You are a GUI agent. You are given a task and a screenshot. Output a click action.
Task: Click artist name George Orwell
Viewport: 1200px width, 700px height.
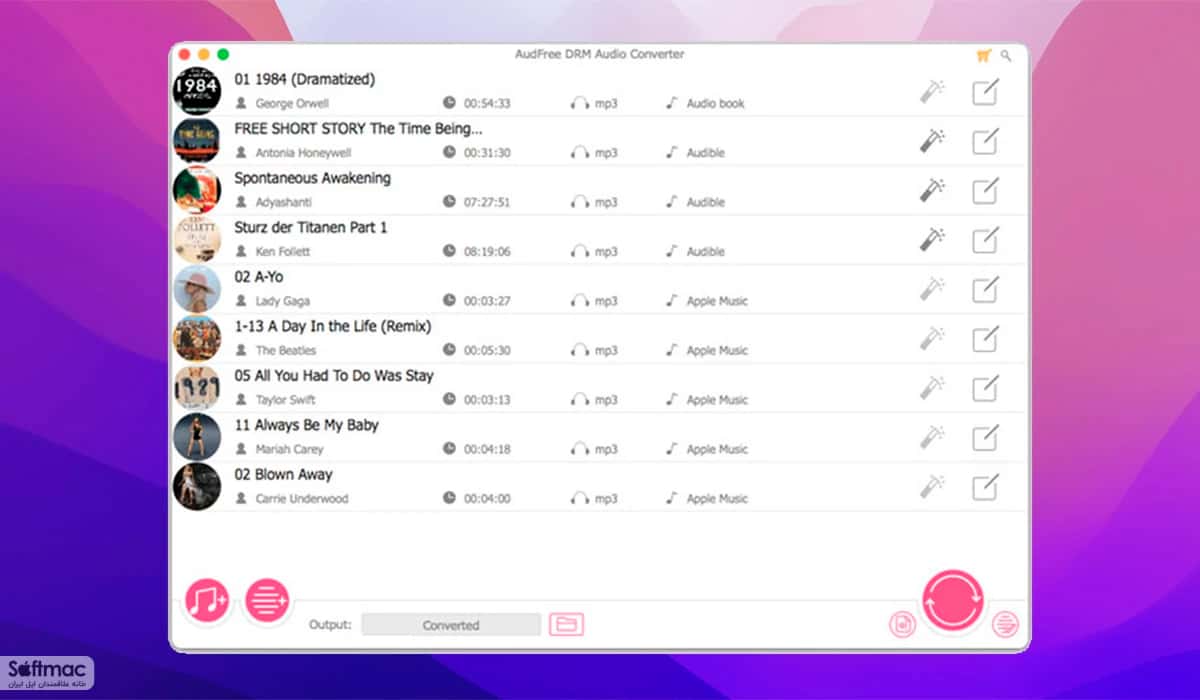point(292,103)
